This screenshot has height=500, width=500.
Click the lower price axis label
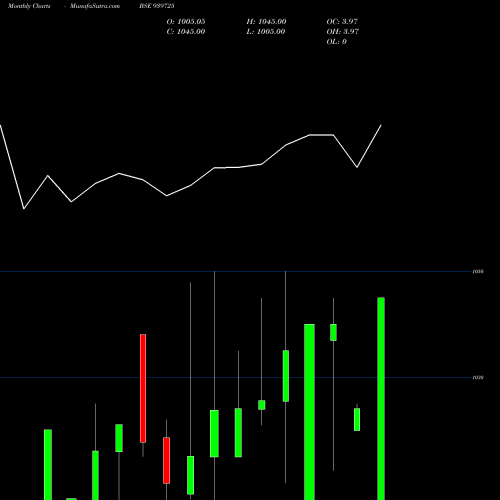478,378
